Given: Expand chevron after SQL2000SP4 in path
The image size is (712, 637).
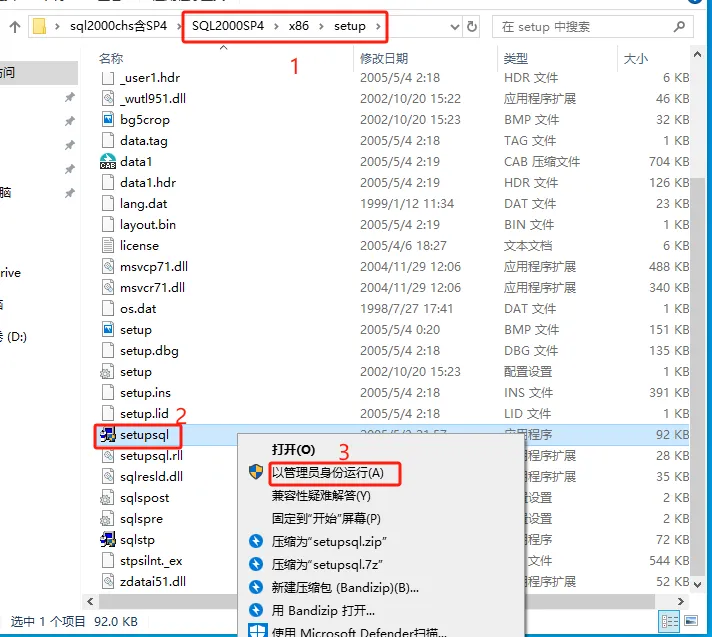Looking at the screenshot, I should (x=276, y=26).
